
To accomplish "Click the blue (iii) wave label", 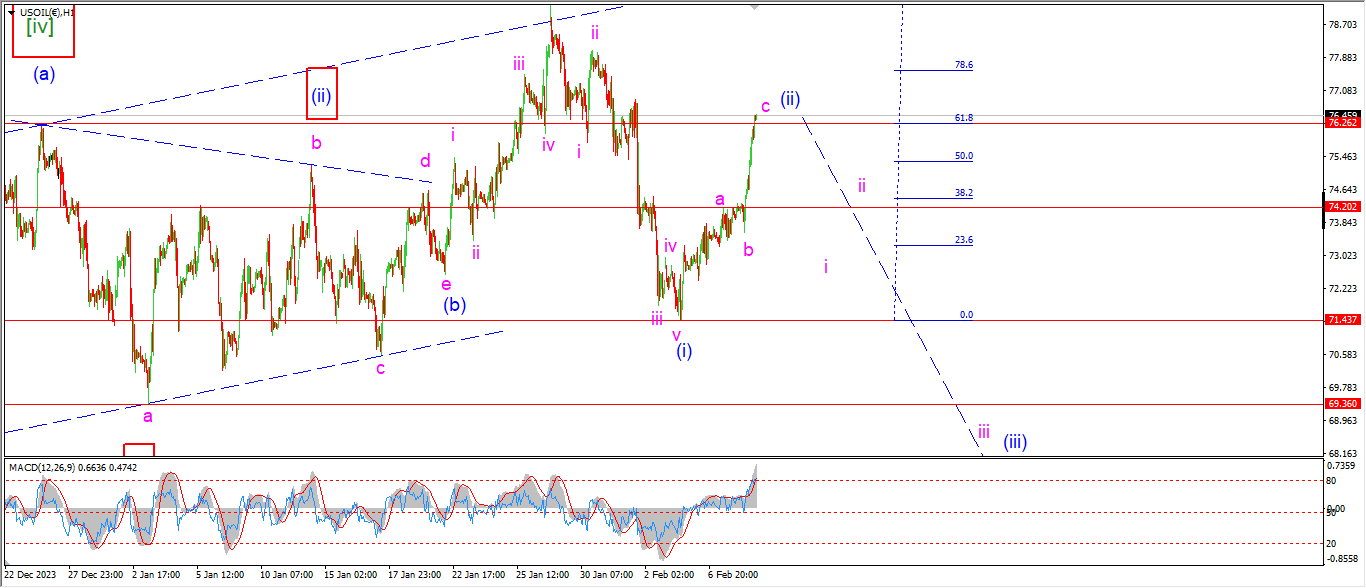I will pyautogui.click(x=1015, y=441).
